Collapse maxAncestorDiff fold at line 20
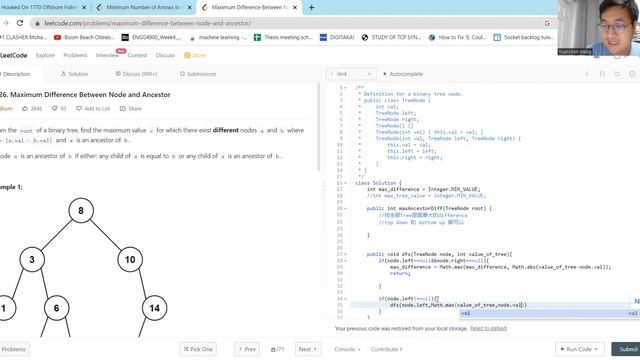Image resolution: width=640 pixels, height=360 pixels. (x=345, y=209)
